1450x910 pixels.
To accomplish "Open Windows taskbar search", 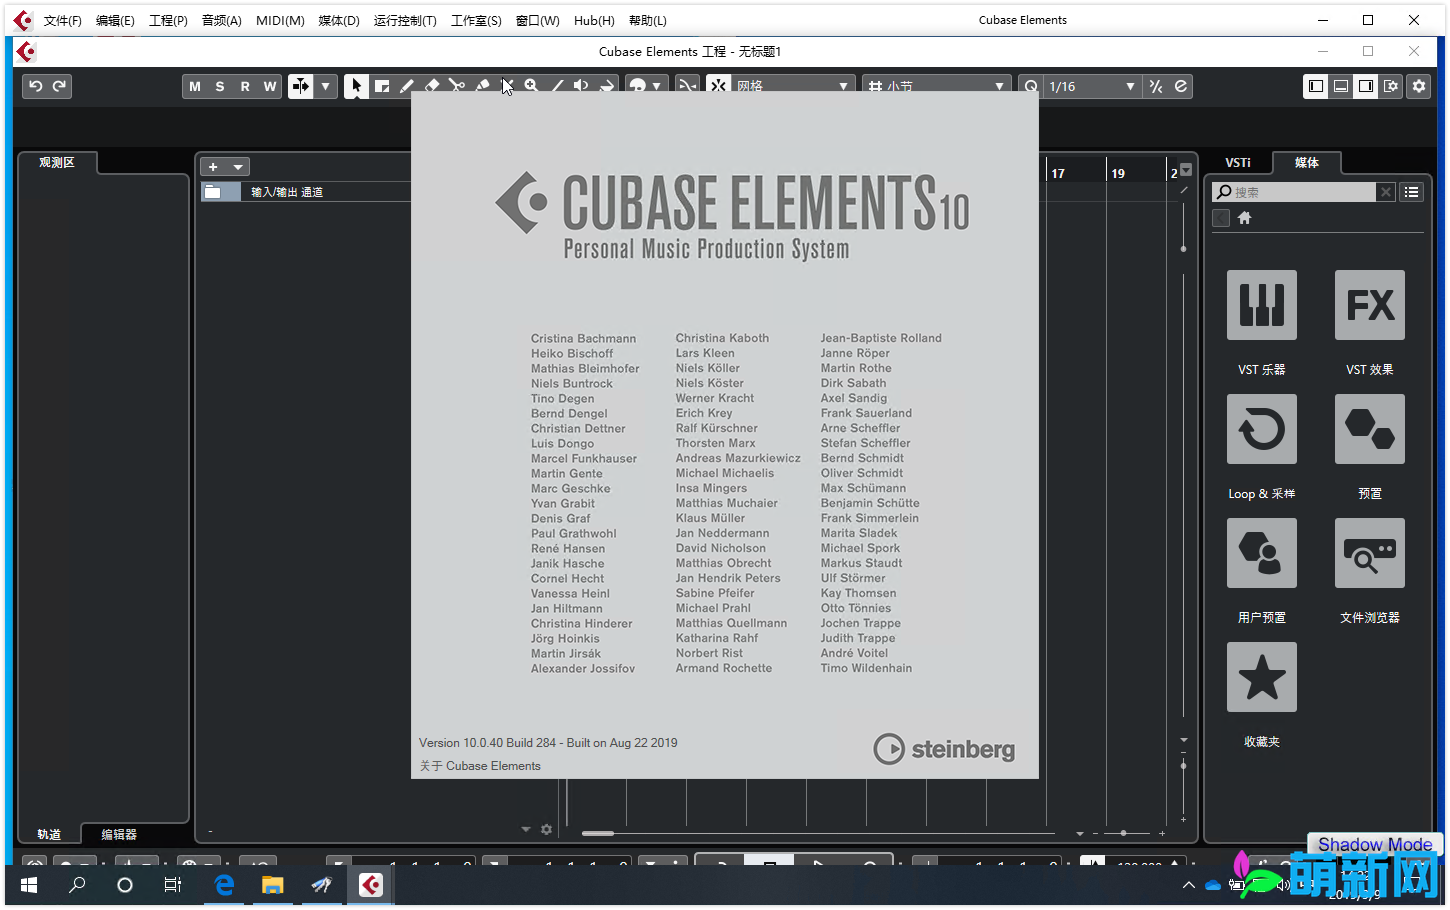I will [77, 885].
